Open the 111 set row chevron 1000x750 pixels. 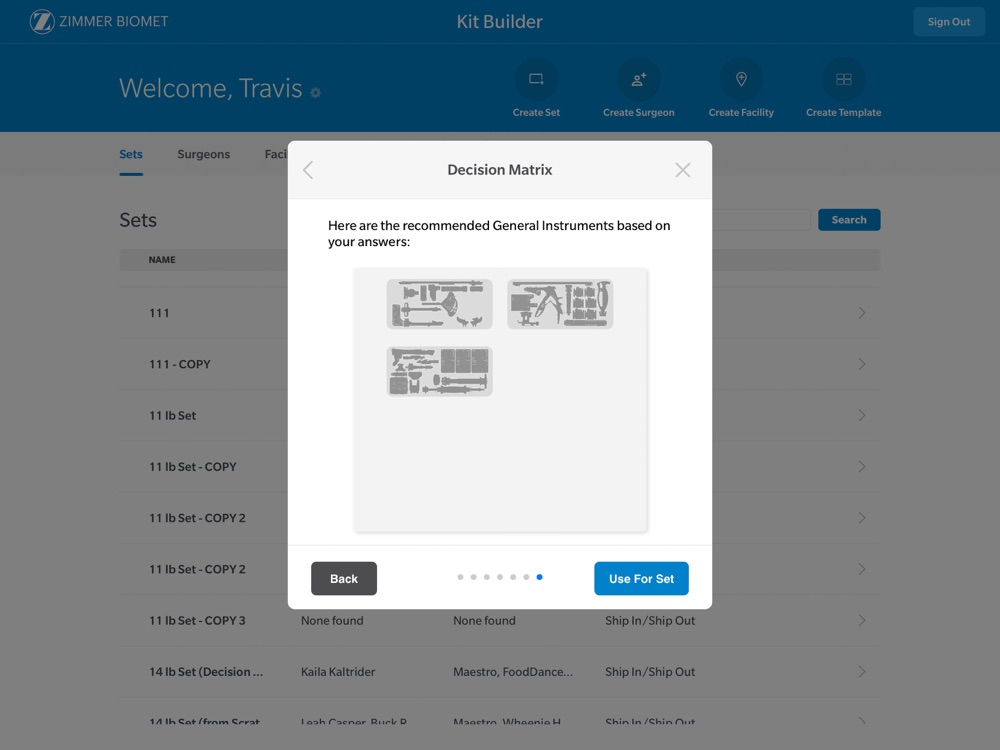tap(862, 312)
